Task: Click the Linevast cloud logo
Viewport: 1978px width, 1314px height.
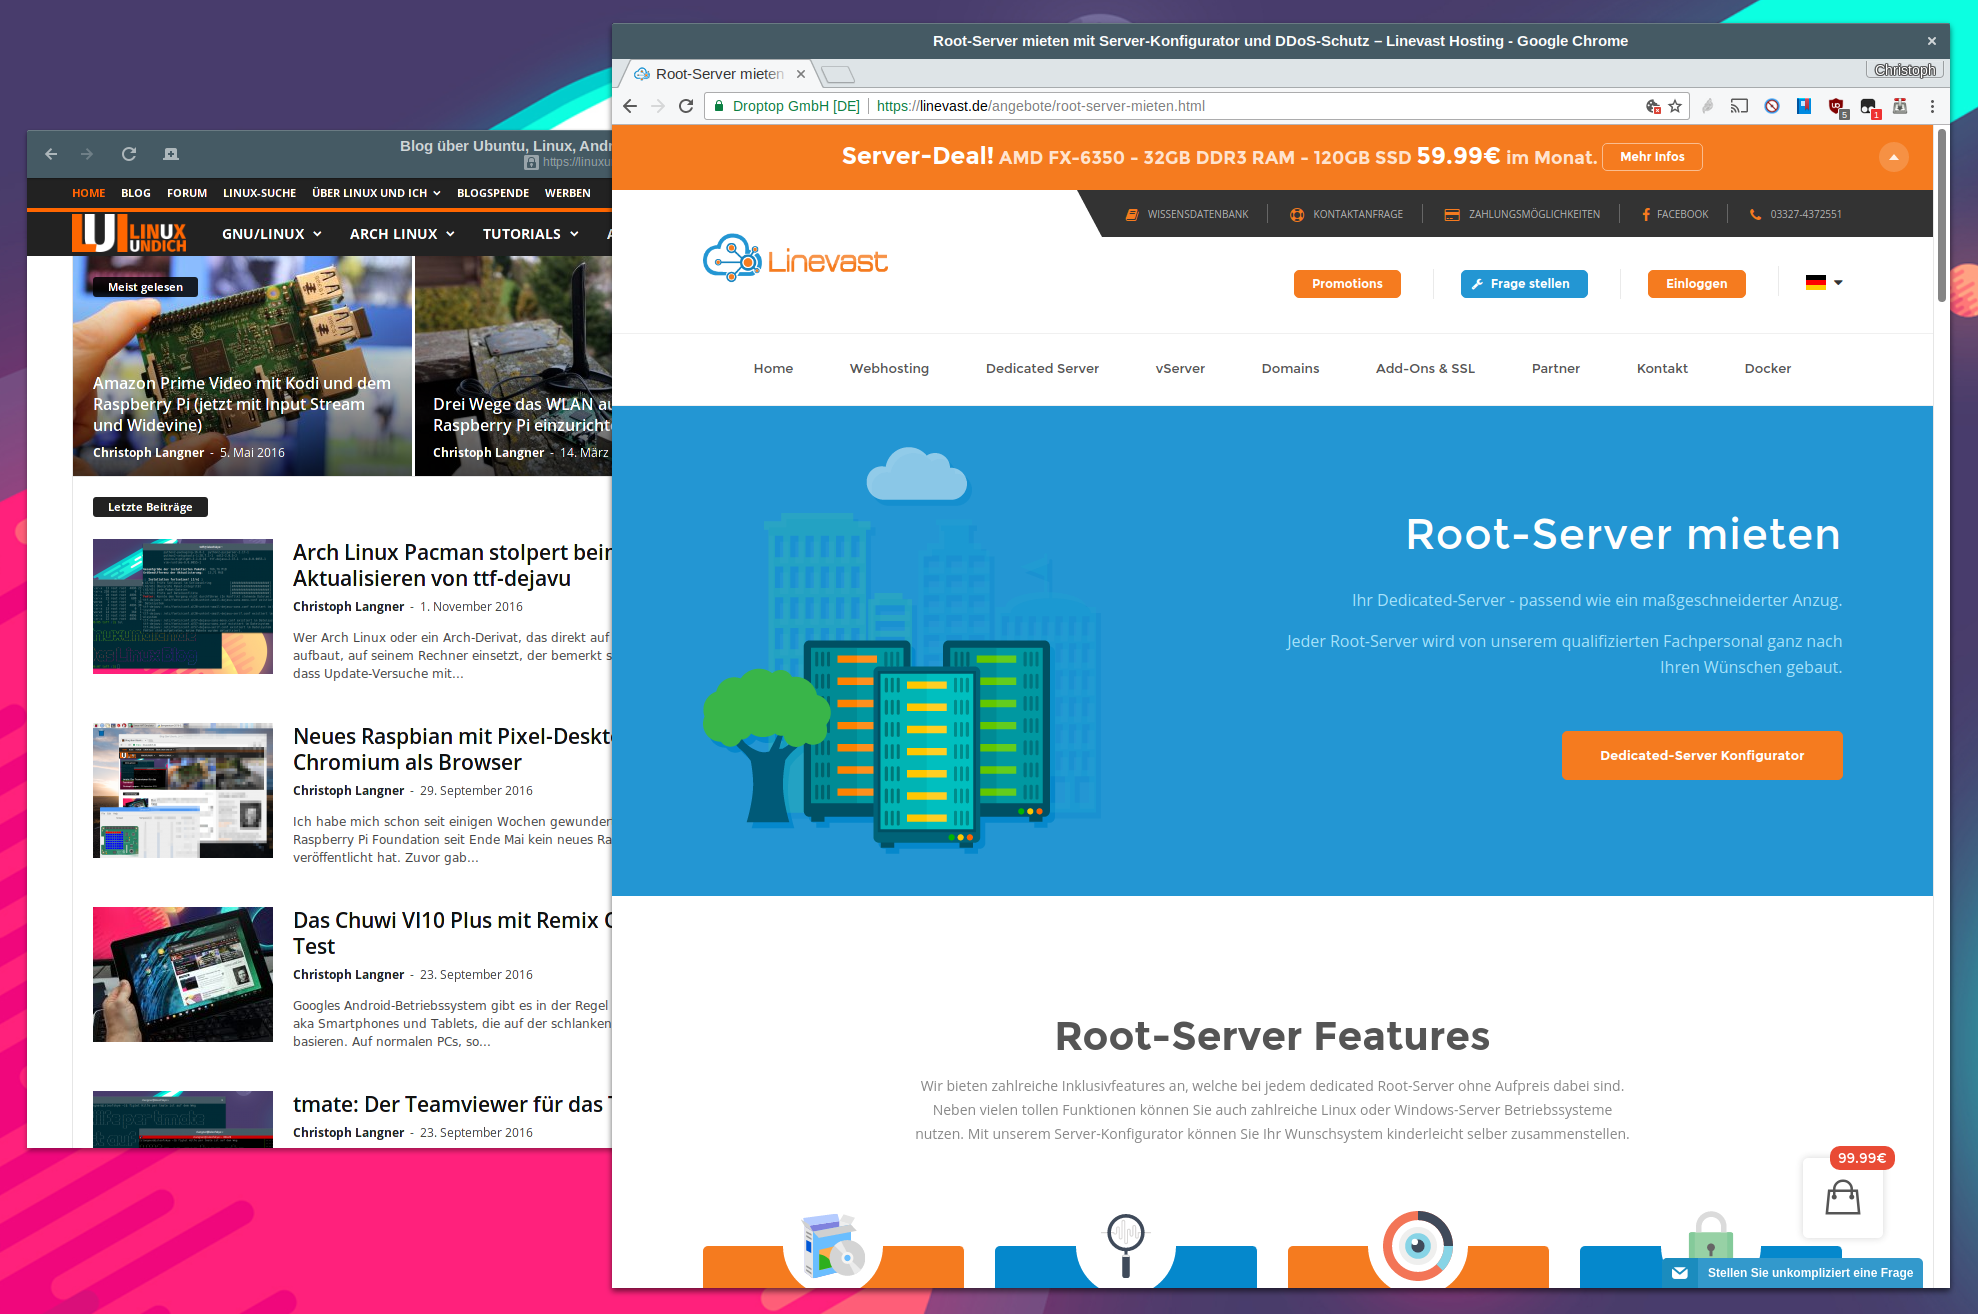Action: pos(795,259)
